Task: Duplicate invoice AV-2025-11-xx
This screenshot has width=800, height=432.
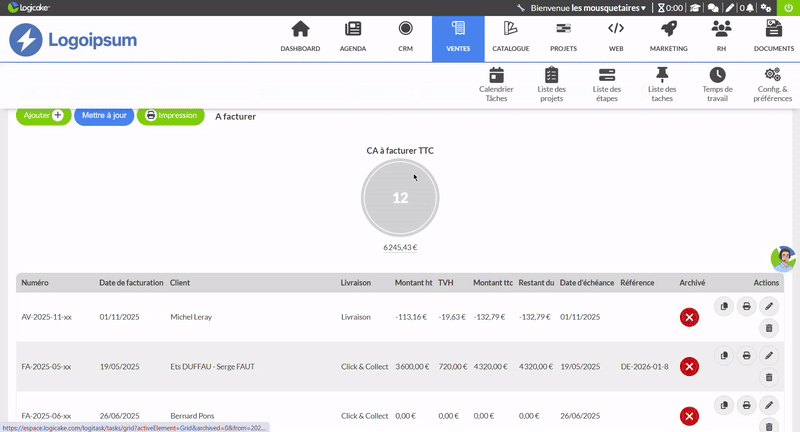Action: coord(724,306)
